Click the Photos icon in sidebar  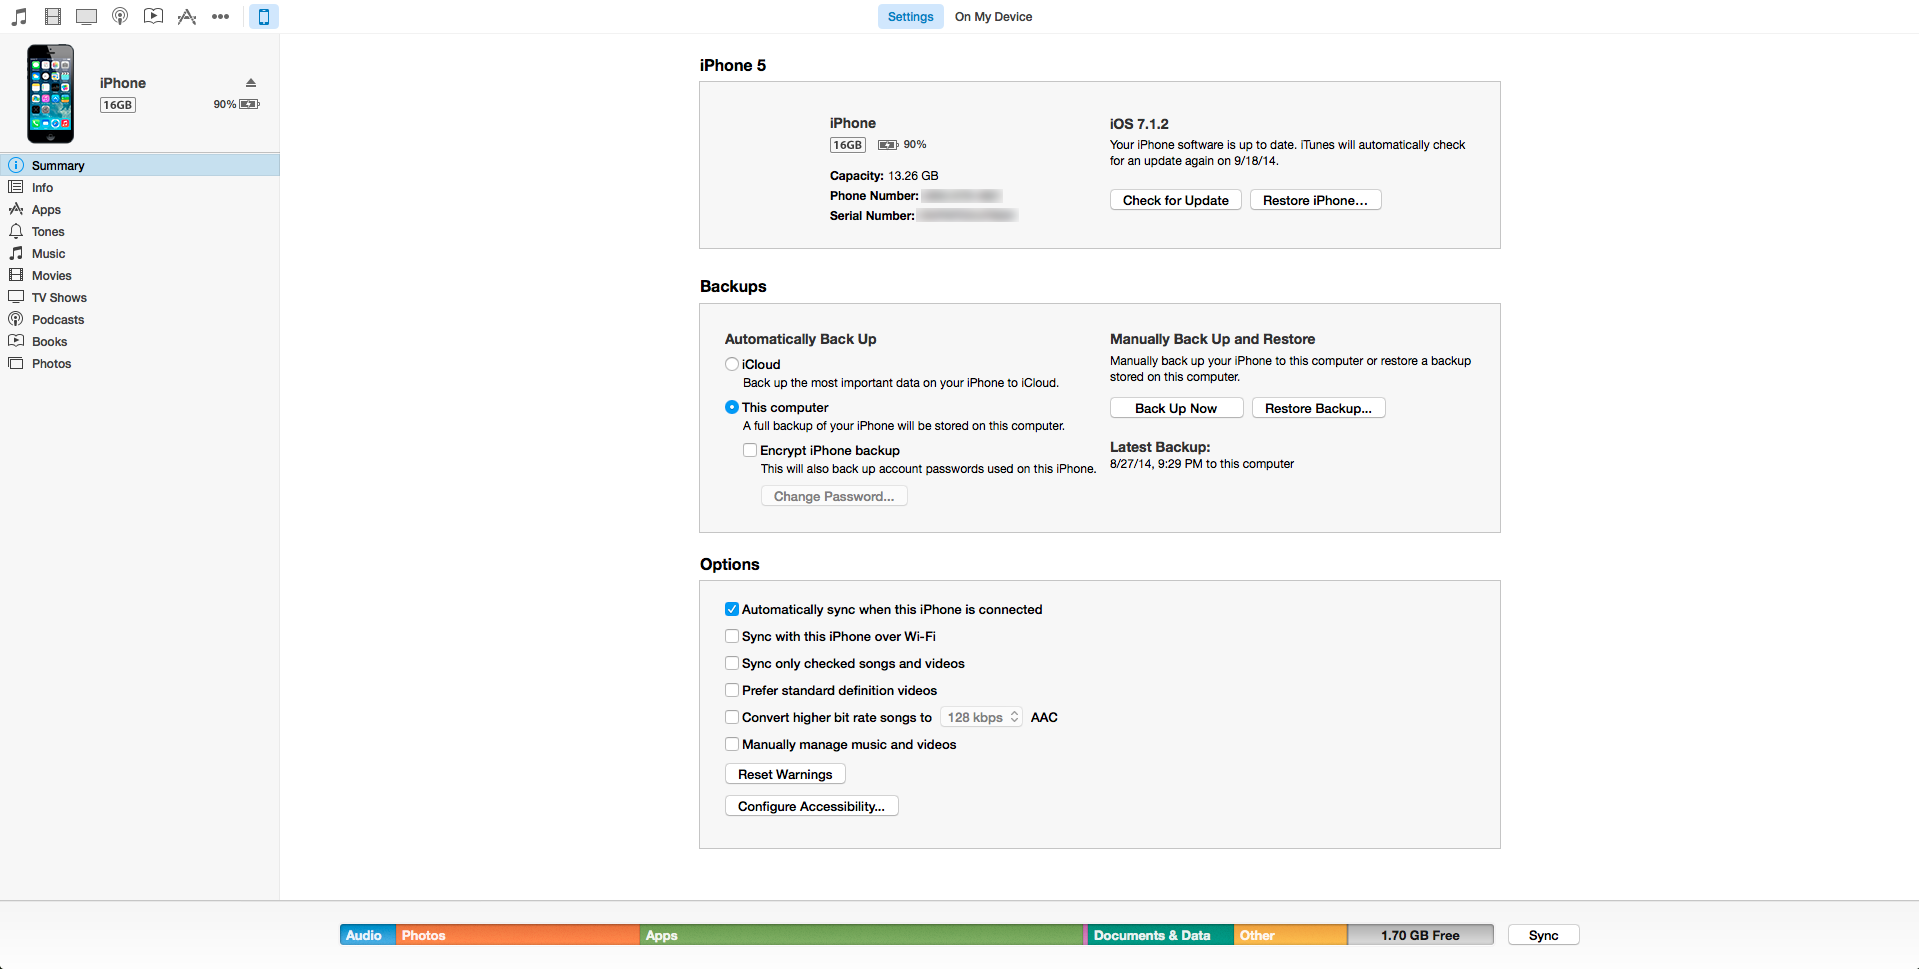(x=16, y=363)
